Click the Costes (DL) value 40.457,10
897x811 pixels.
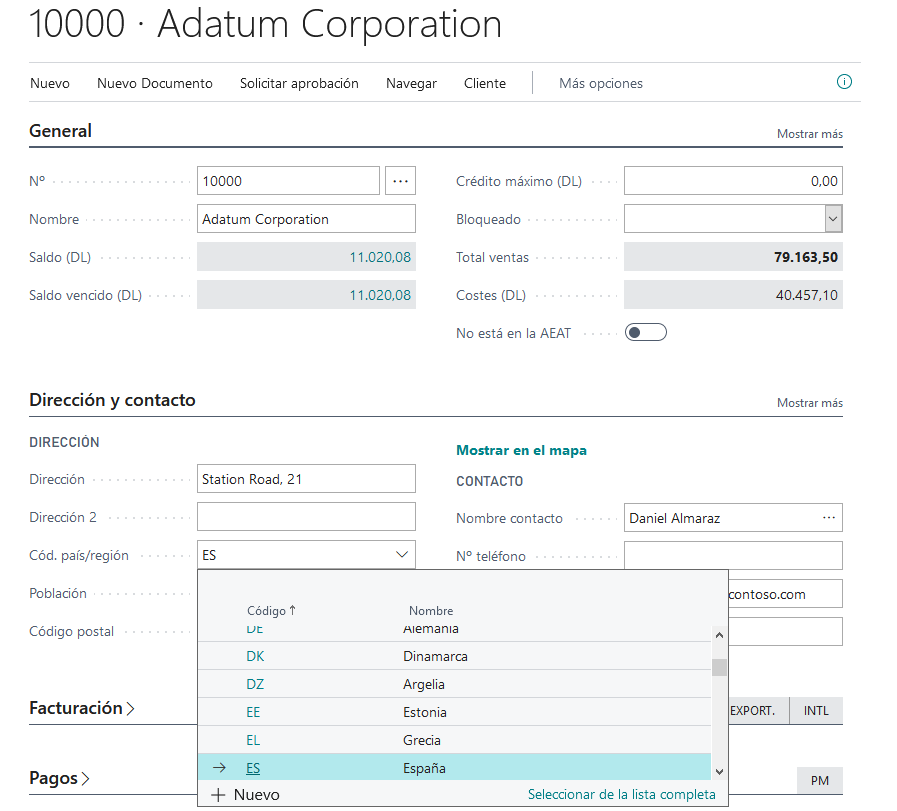pos(806,295)
